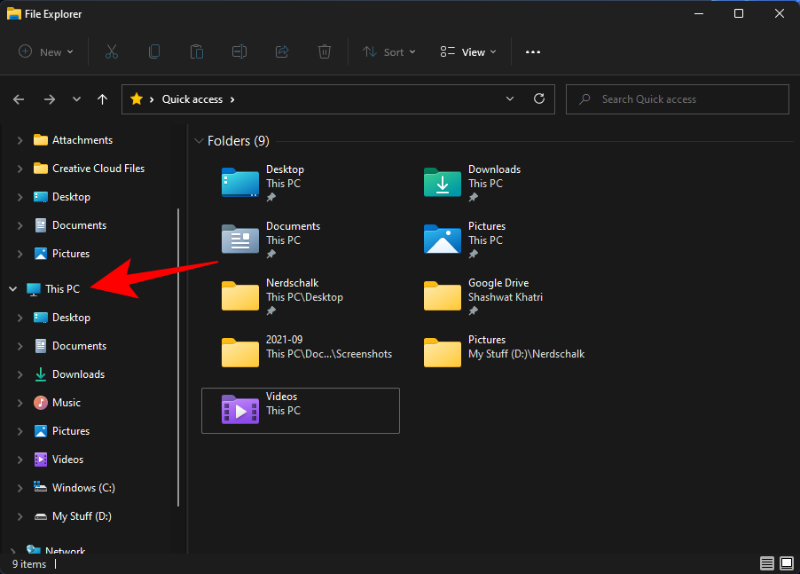Open the Sort dropdown menu

click(389, 52)
